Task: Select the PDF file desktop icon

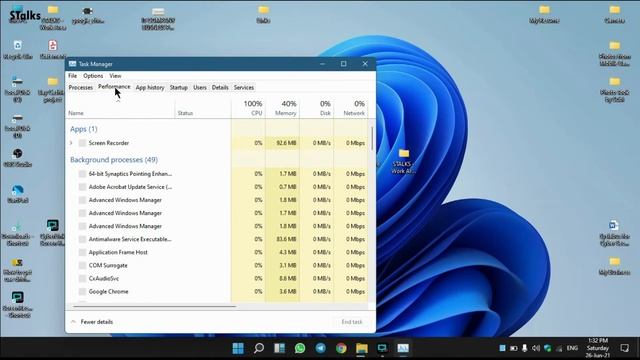Action: pos(53,49)
